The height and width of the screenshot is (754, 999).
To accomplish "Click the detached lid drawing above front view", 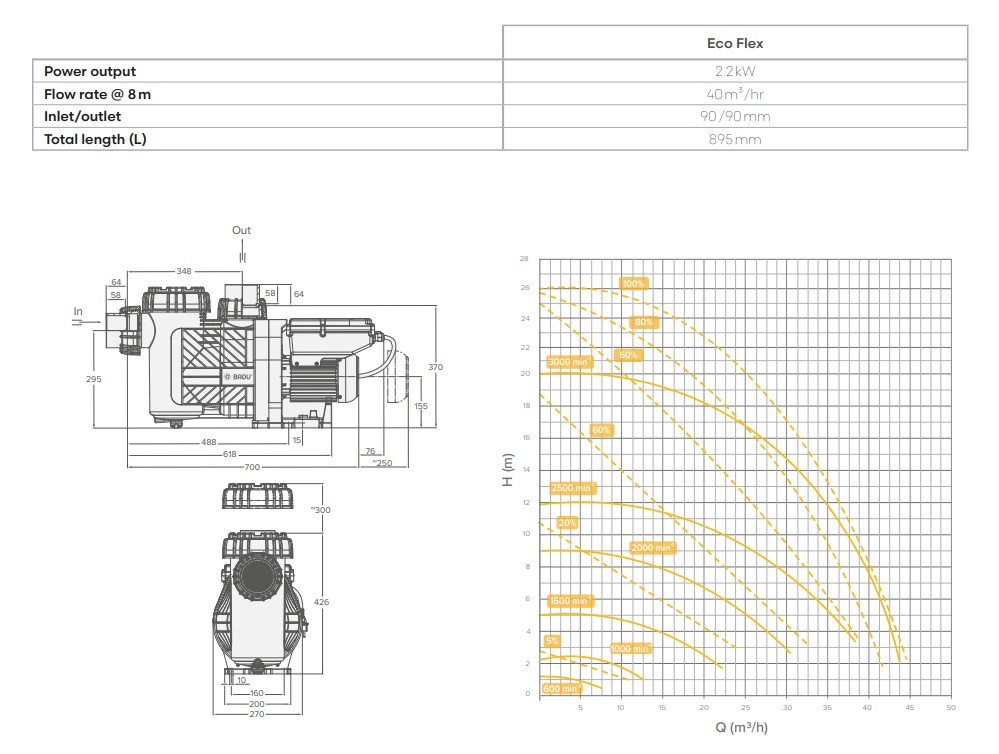I will coord(258,496).
